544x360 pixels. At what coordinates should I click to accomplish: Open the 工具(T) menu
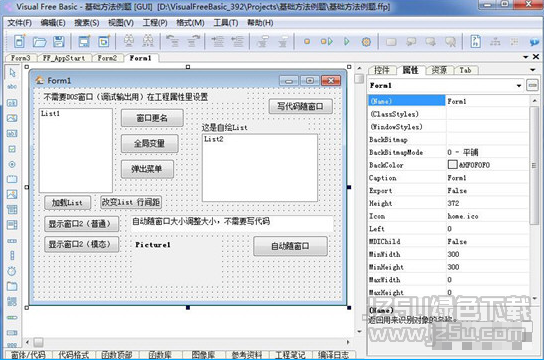[226, 23]
